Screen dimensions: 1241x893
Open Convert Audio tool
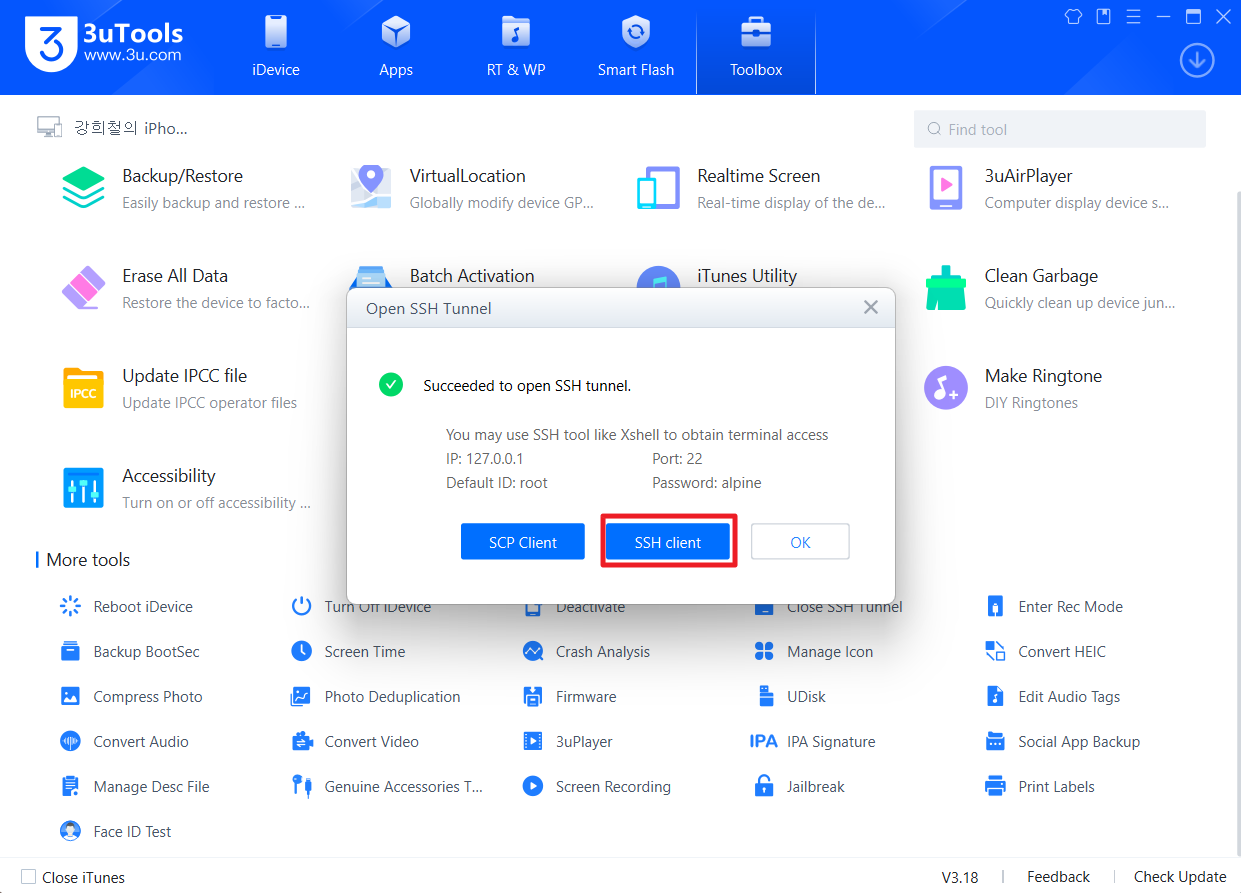125,741
